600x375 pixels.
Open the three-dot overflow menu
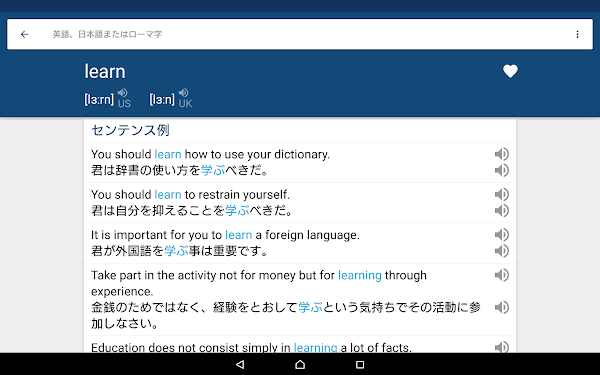tap(577, 34)
